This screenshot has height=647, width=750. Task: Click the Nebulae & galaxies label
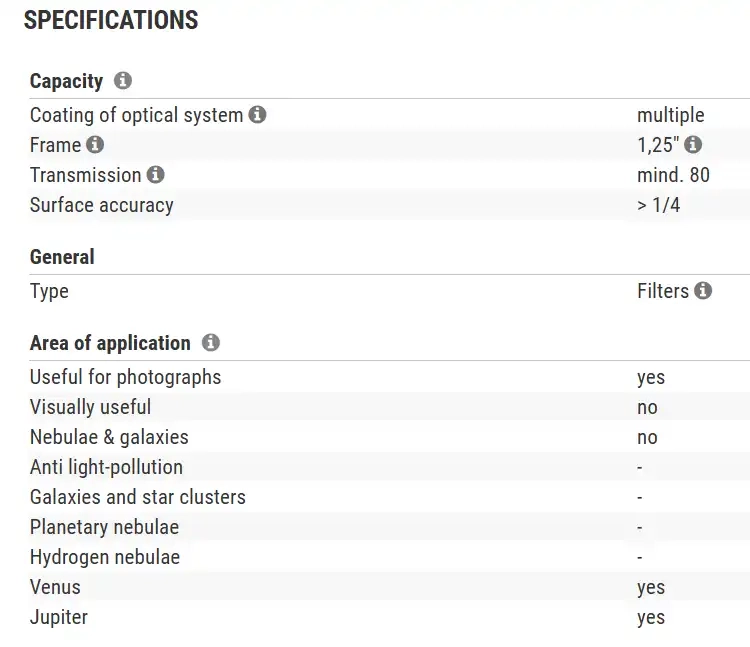[x=109, y=437]
